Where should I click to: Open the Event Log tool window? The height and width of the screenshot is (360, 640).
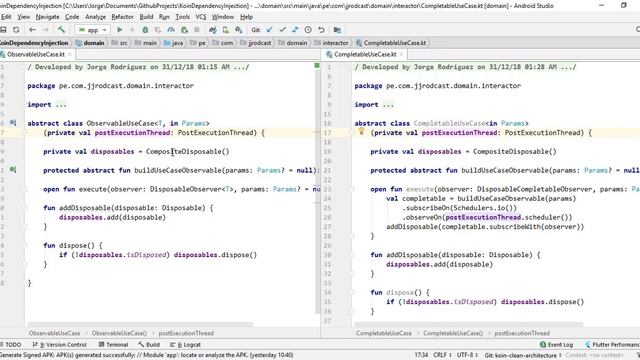[x=556, y=344]
